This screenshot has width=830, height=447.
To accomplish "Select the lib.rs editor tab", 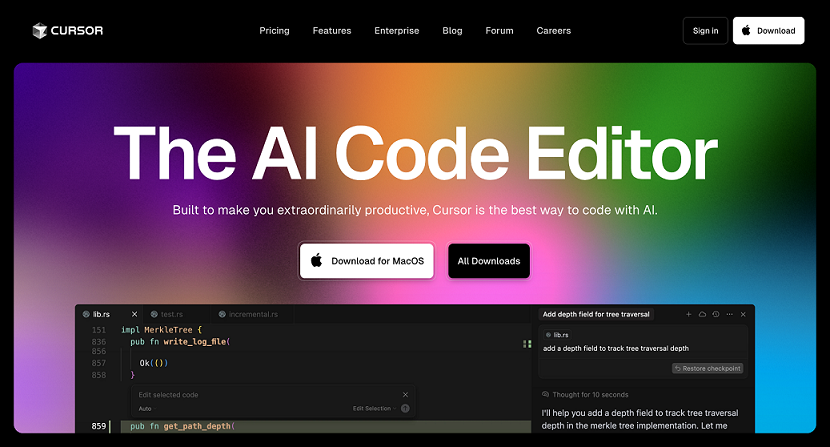I will (109, 314).
